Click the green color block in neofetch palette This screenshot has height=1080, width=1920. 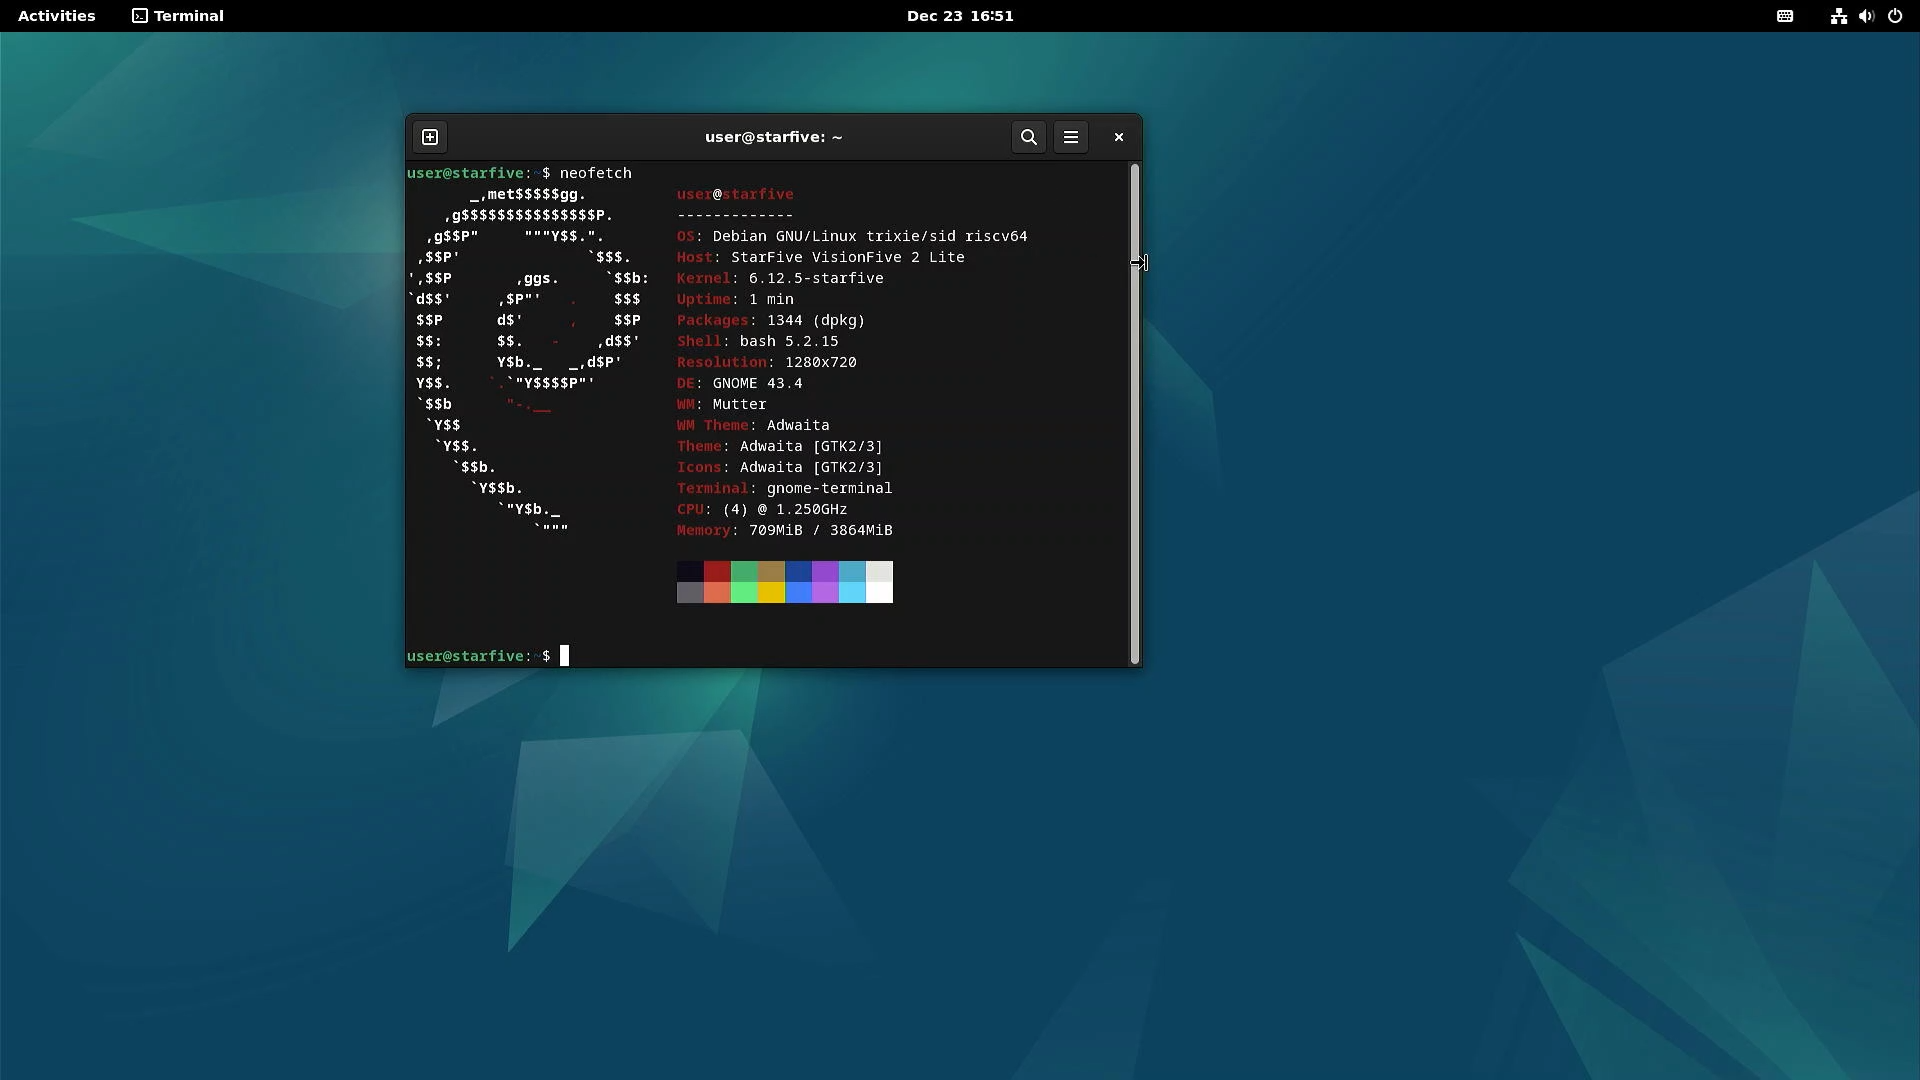tap(744, 571)
